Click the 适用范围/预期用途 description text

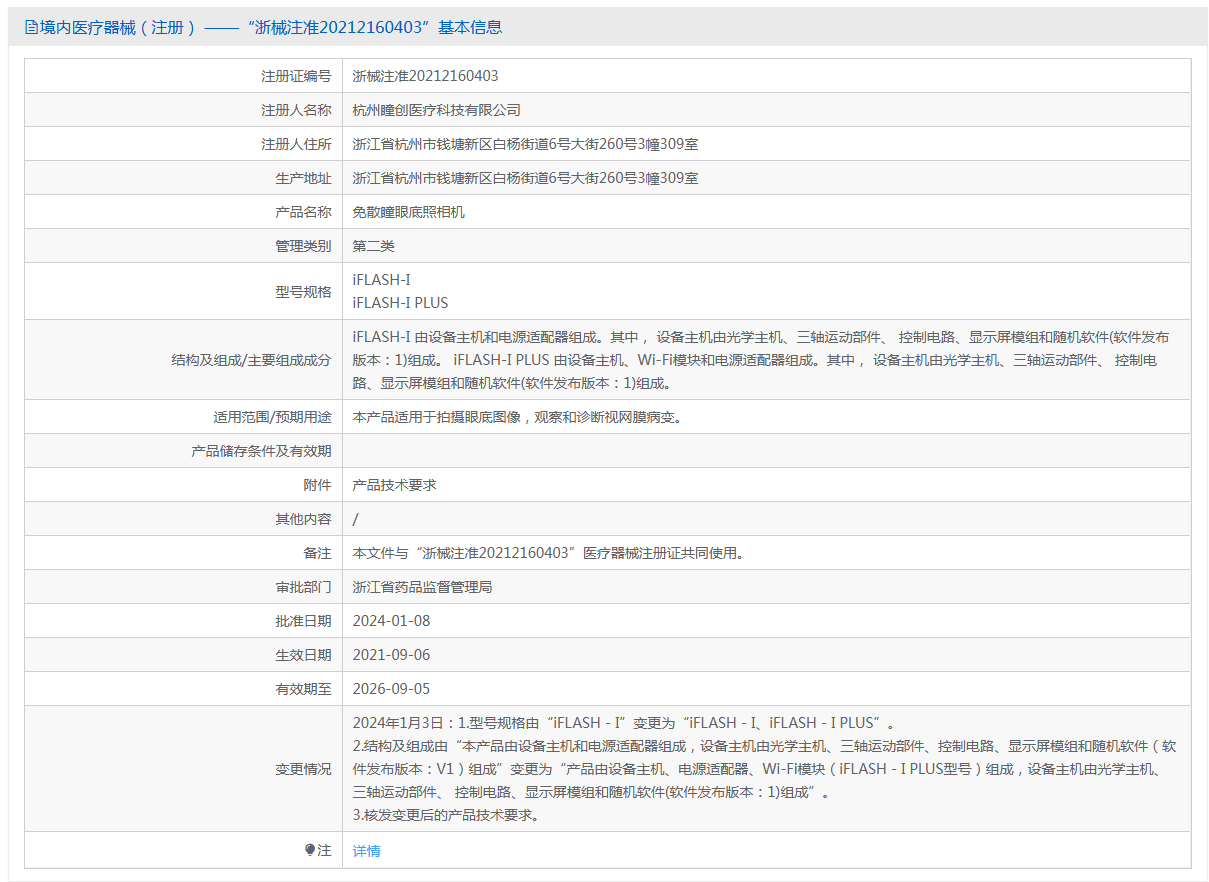point(518,417)
